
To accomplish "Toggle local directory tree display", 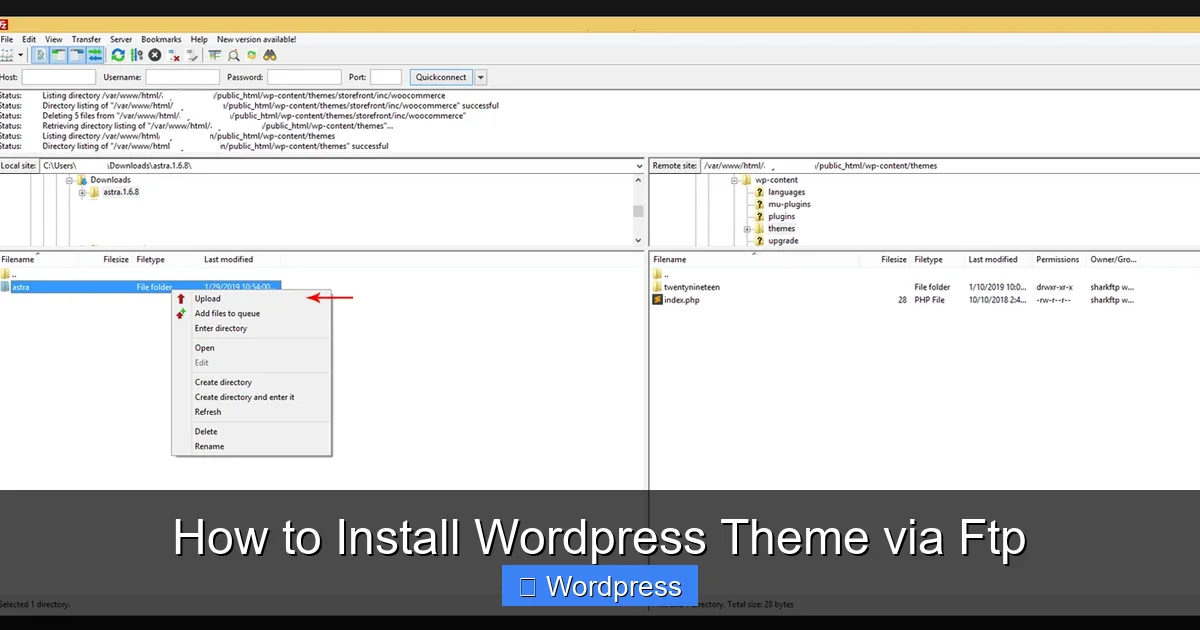I will pyautogui.click(x=59, y=55).
